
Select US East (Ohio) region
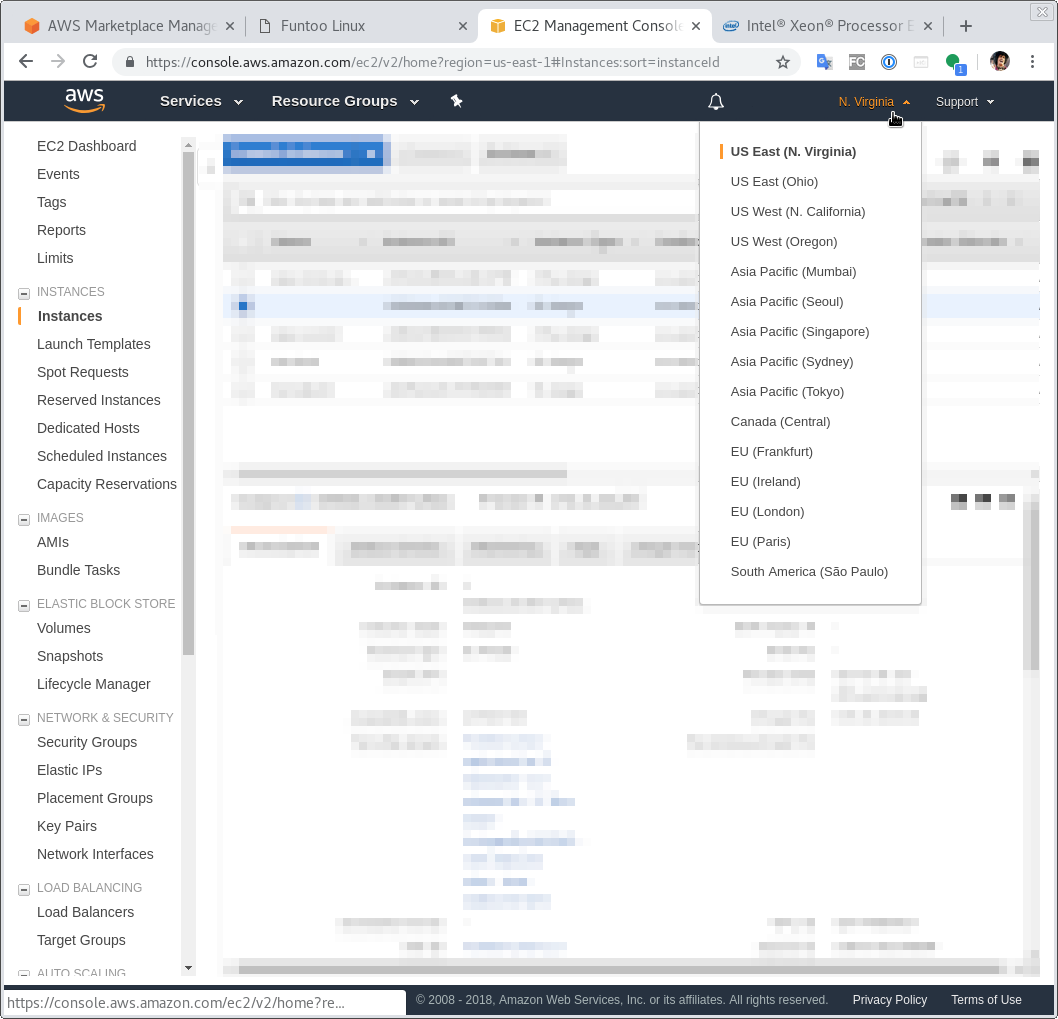click(x=774, y=182)
